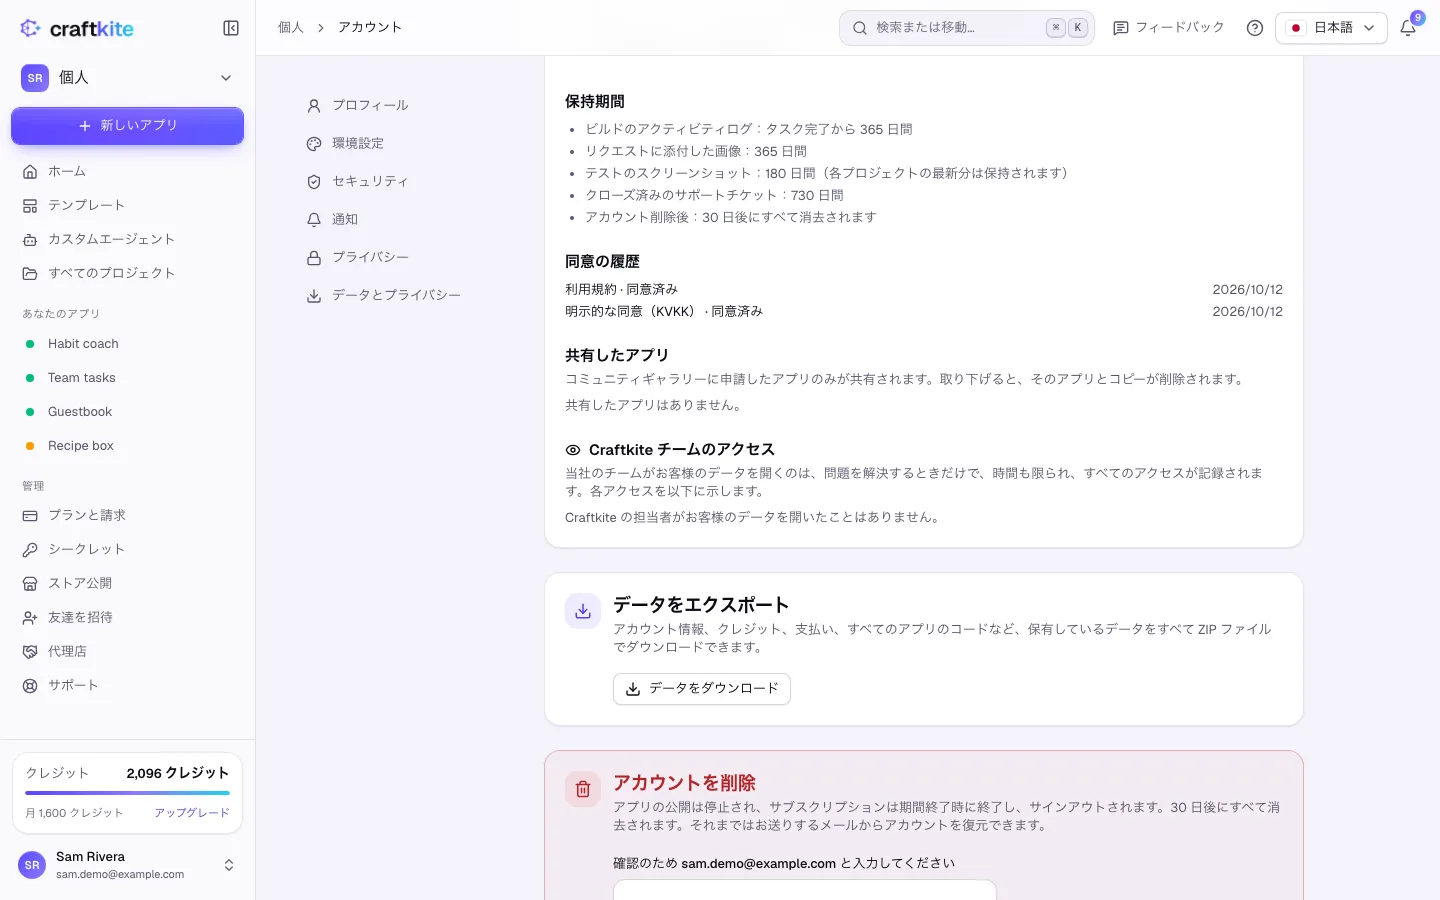Click the シークレット key icon
1440x900 pixels.
[x=30, y=549]
